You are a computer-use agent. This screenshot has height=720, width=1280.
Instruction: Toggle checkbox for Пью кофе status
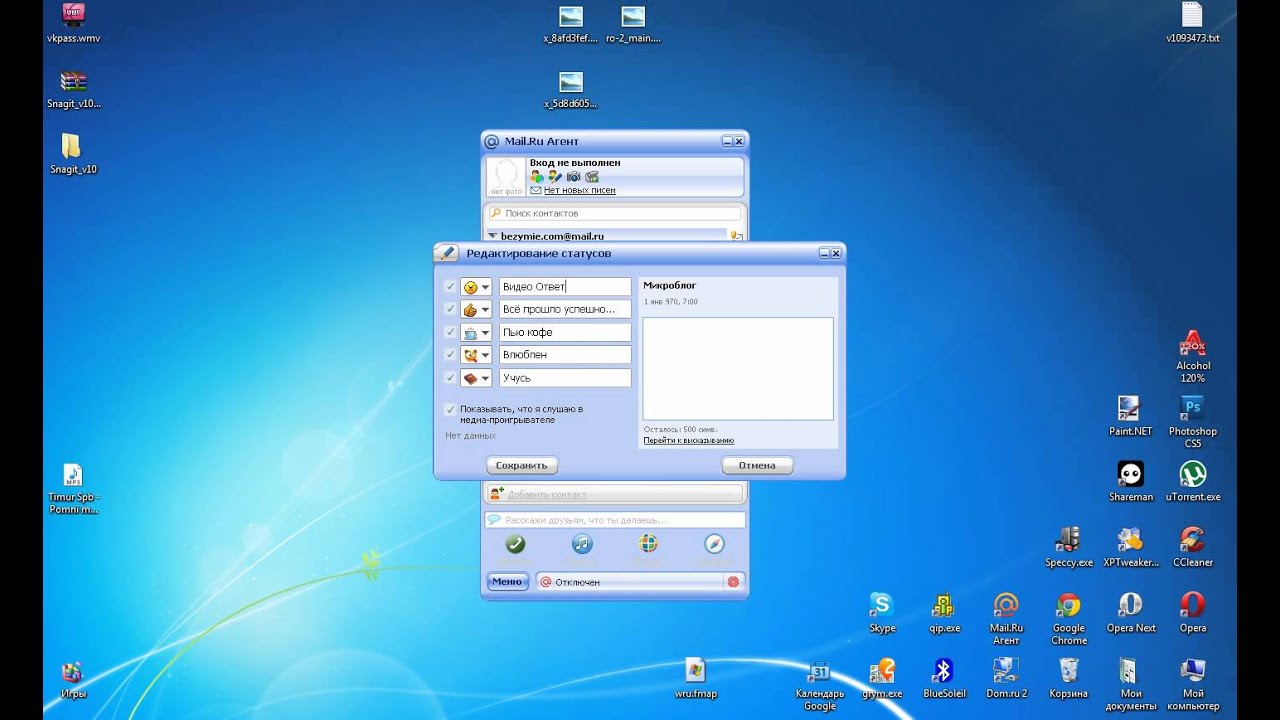[450, 332]
